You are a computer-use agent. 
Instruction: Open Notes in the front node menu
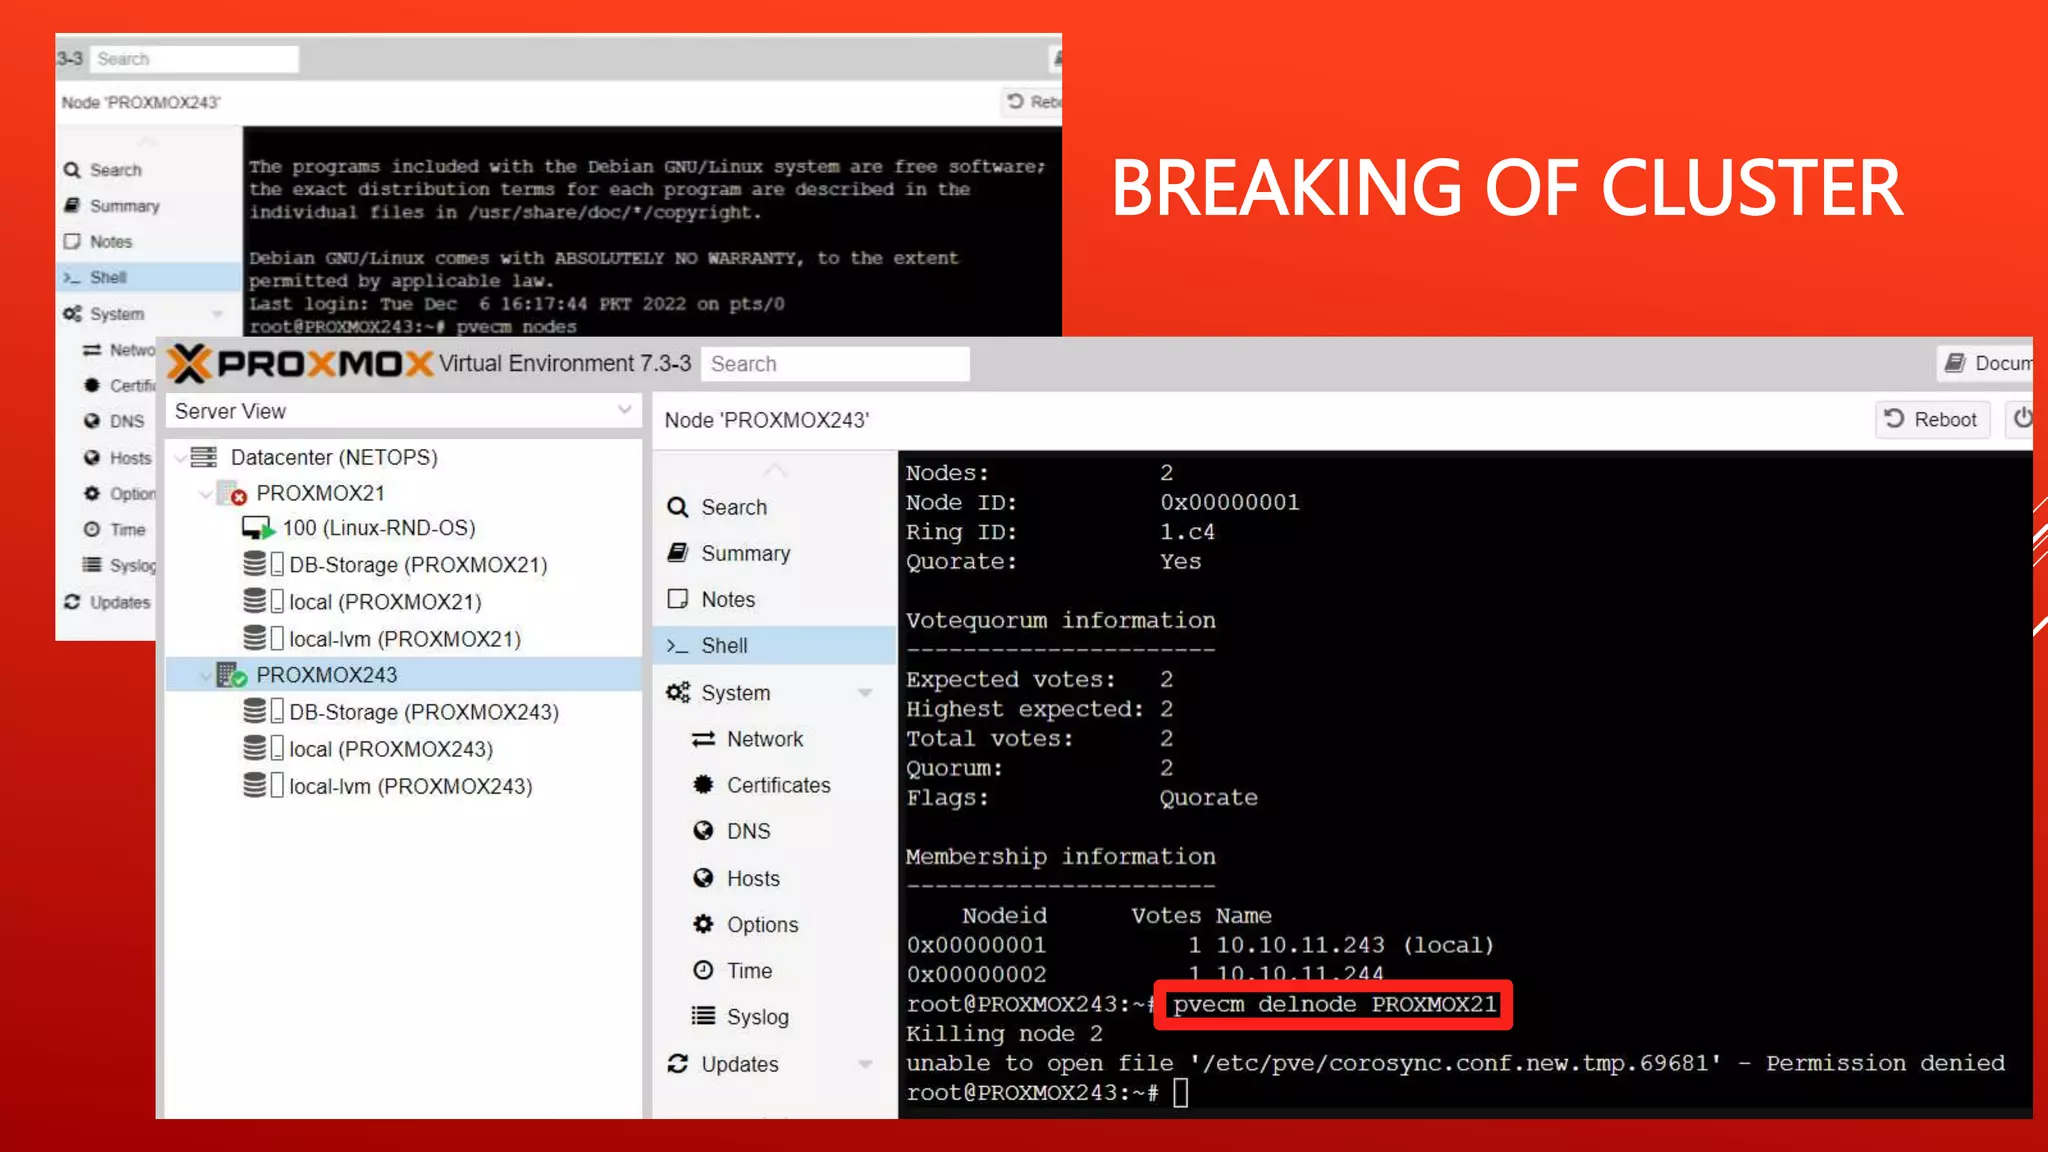(774, 599)
